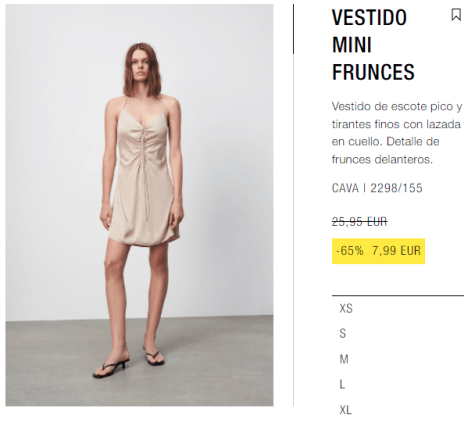
Task: Click the divider line above the sizes
Action: pos(398,295)
